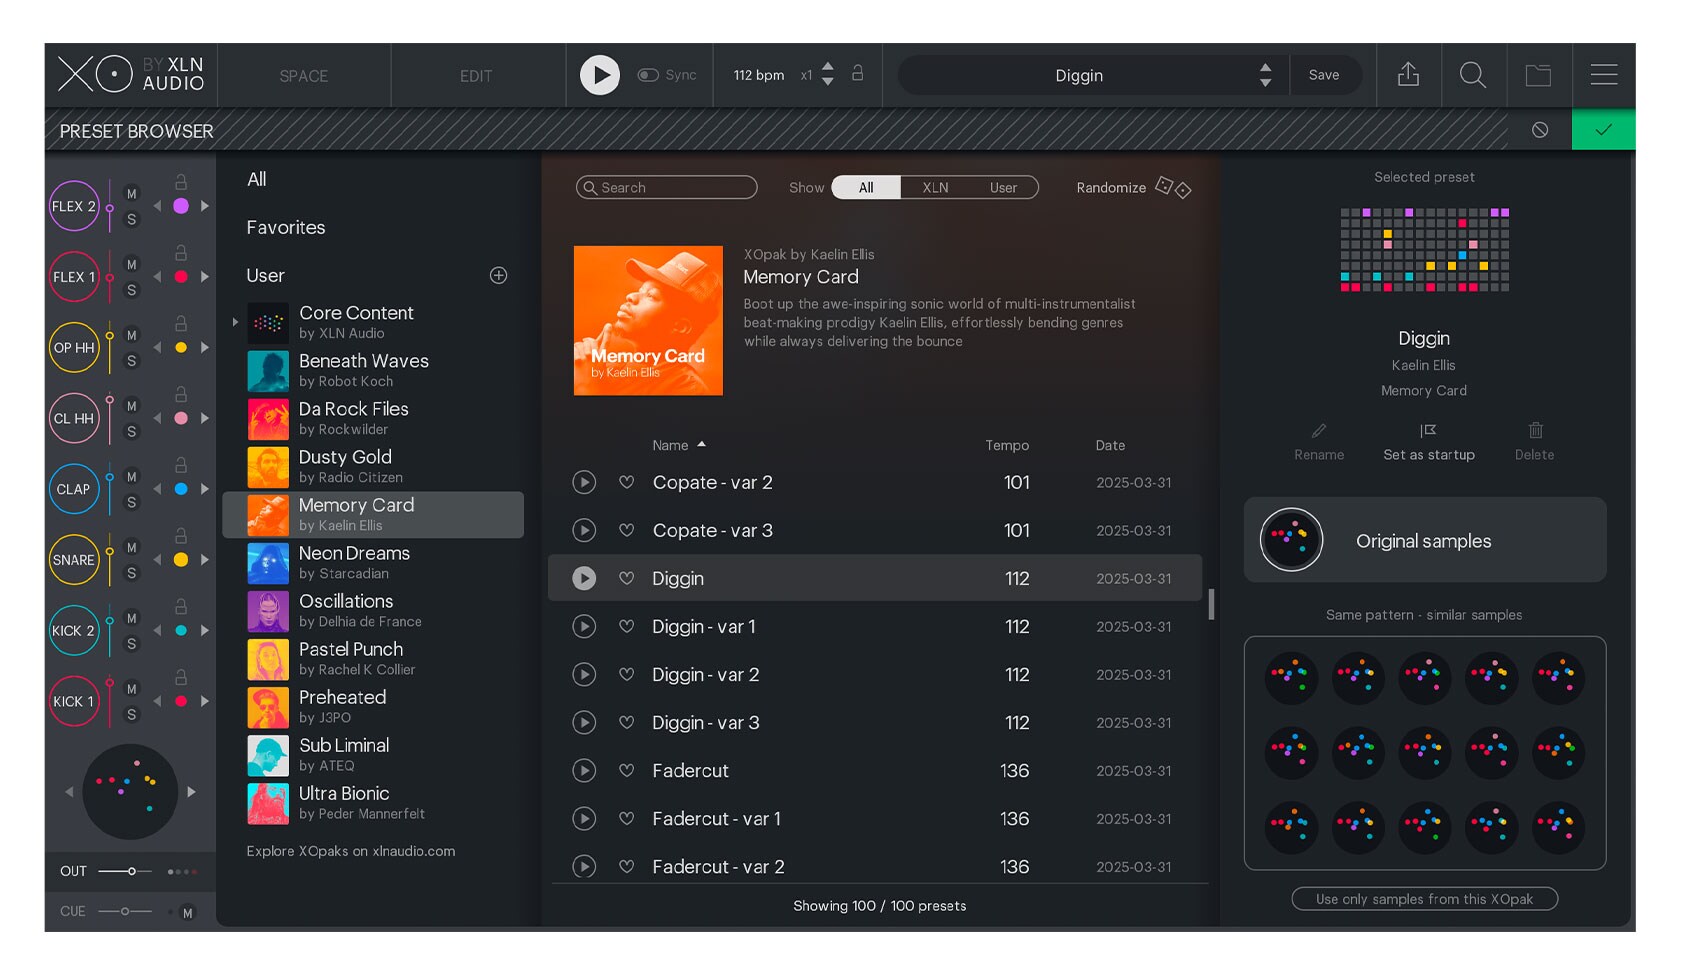The width and height of the screenshot is (1683, 976).
Task: Show only User presets filter
Action: tap(1002, 188)
